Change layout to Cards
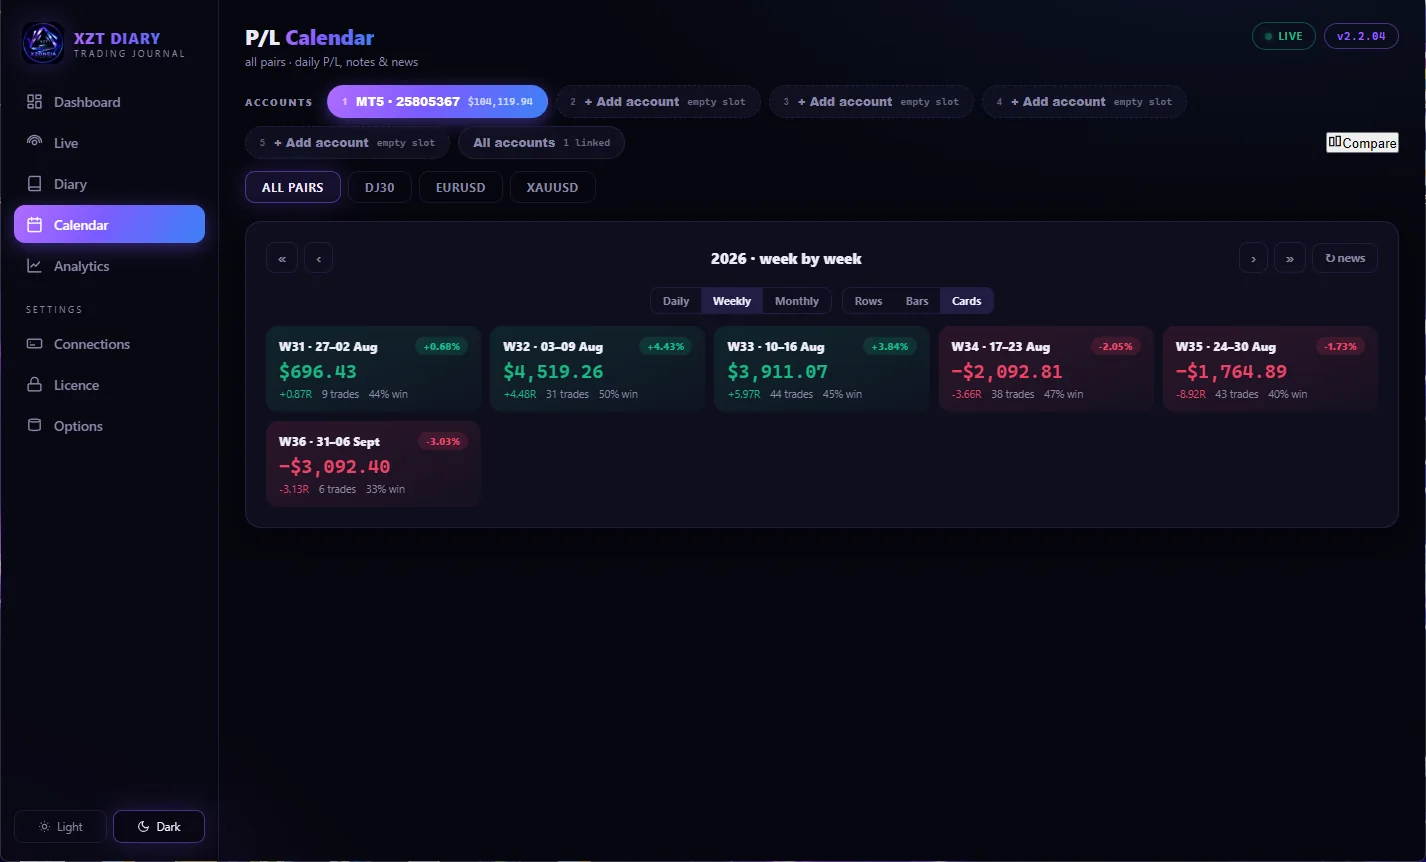Image resolution: width=1426 pixels, height=862 pixels. [x=967, y=301]
